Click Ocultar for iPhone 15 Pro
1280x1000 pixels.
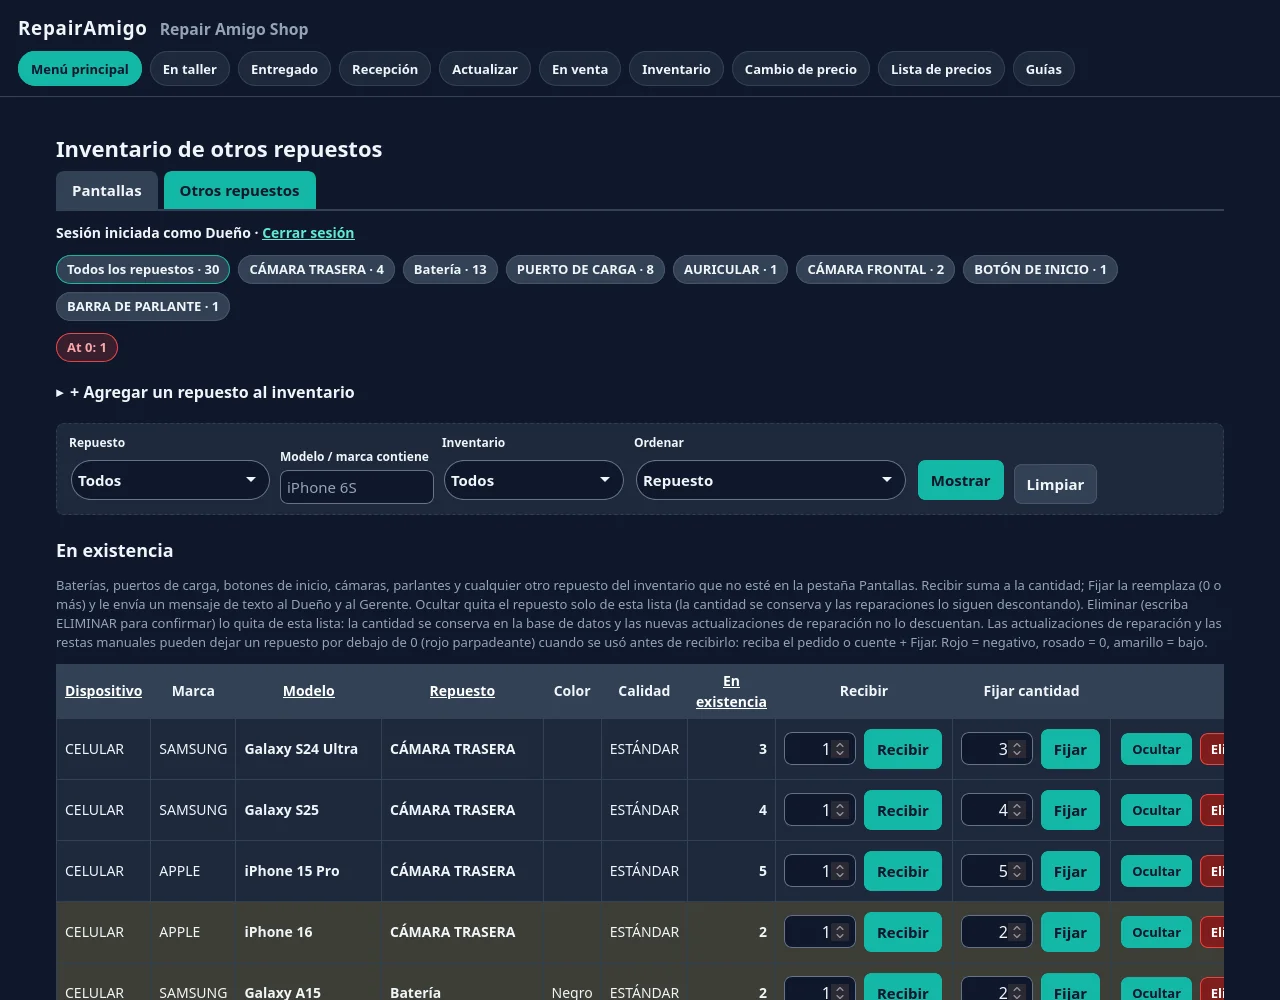(x=1156, y=871)
